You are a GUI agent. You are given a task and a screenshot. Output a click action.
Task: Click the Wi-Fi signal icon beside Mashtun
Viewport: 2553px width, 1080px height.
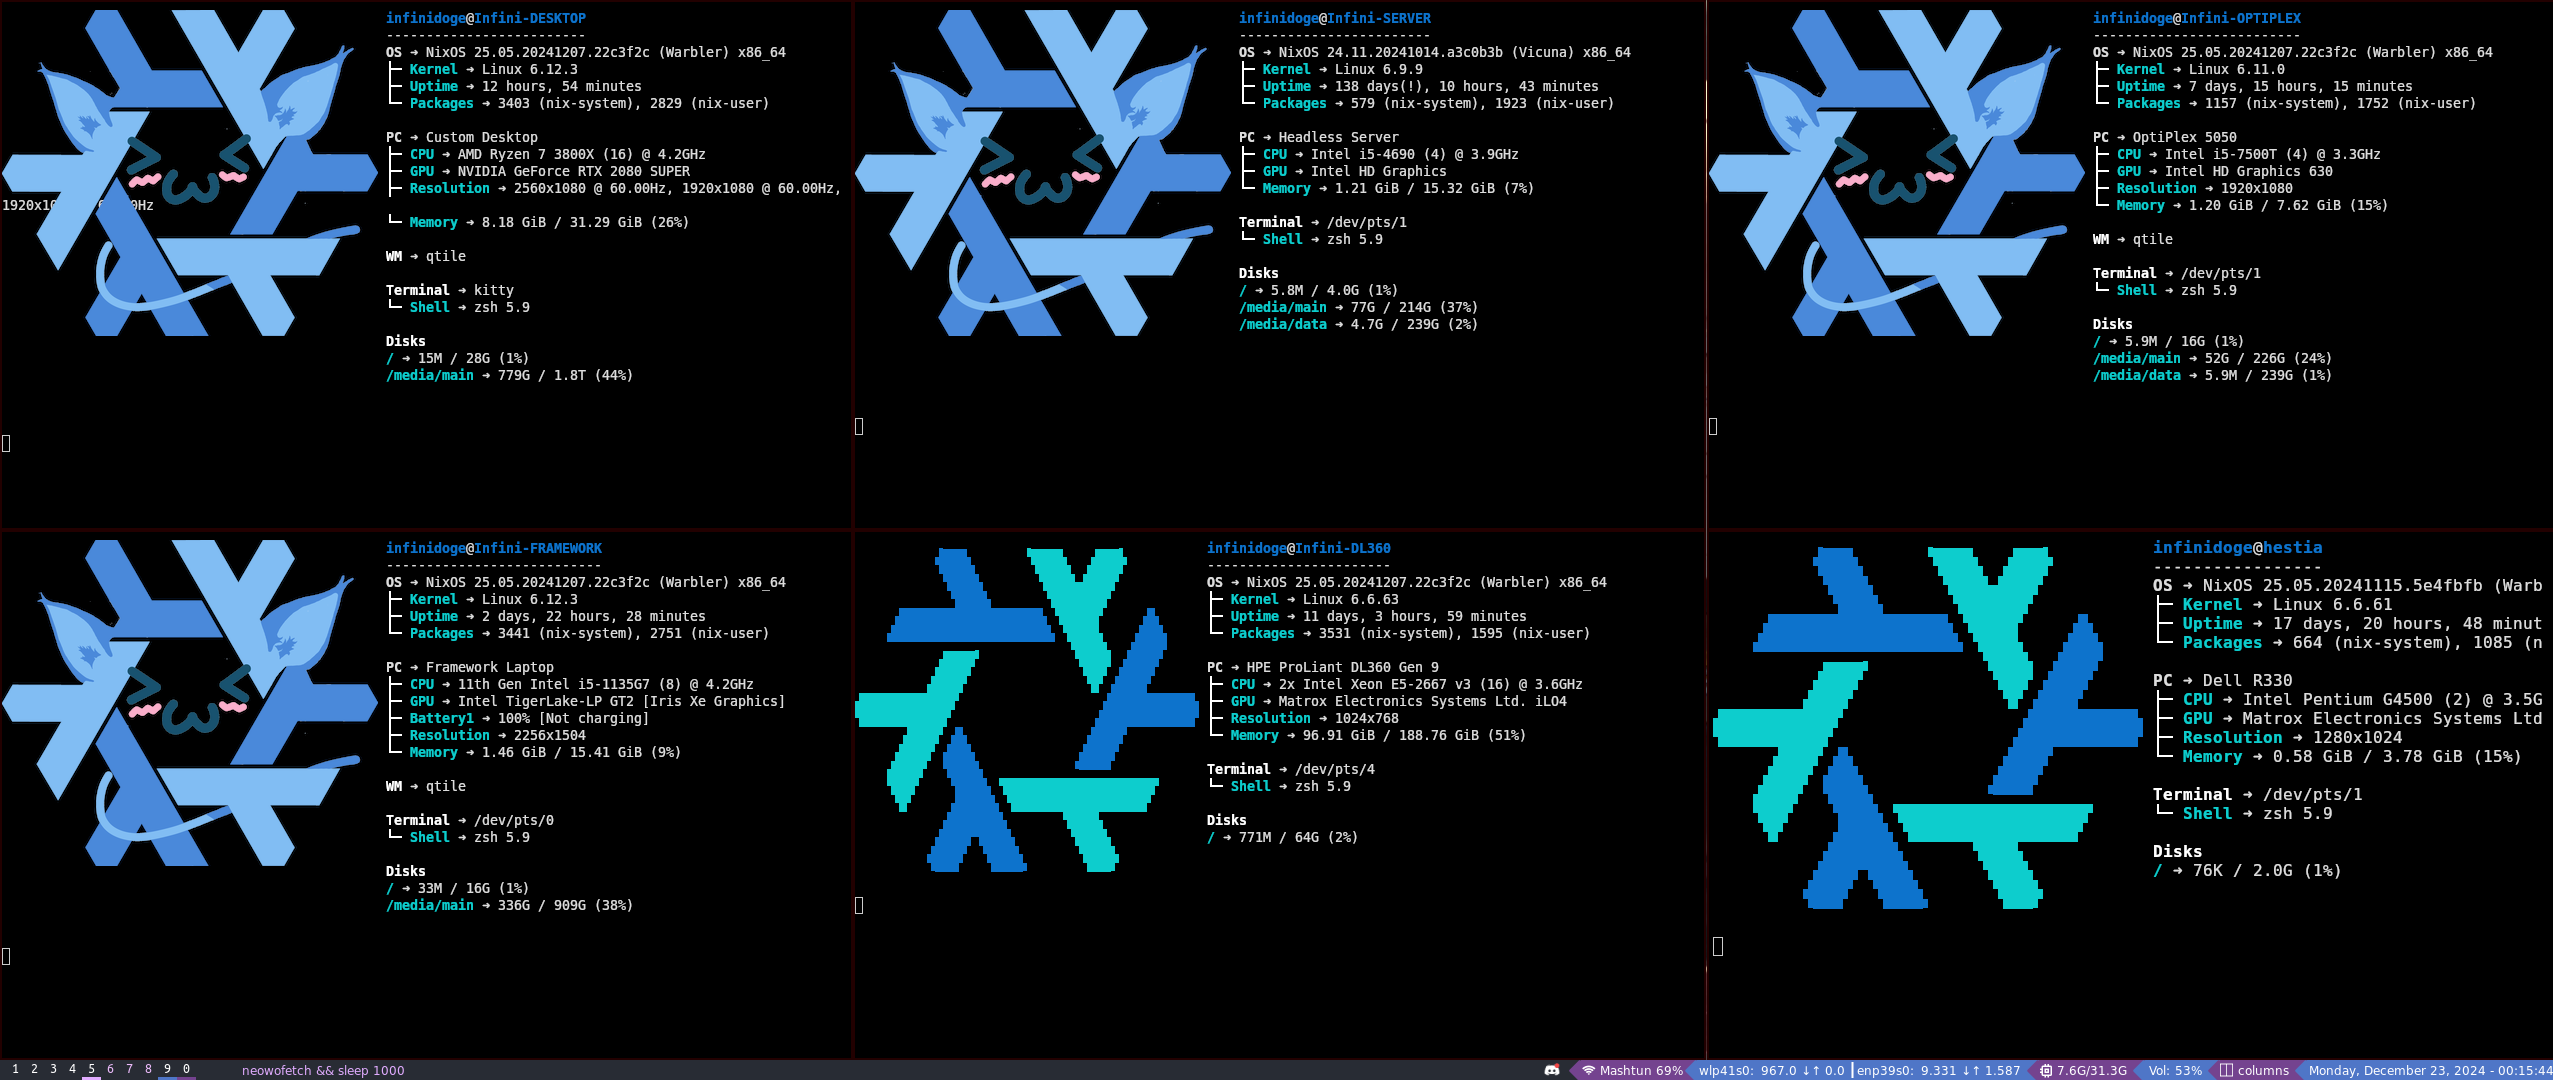(x=1588, y=1070)
